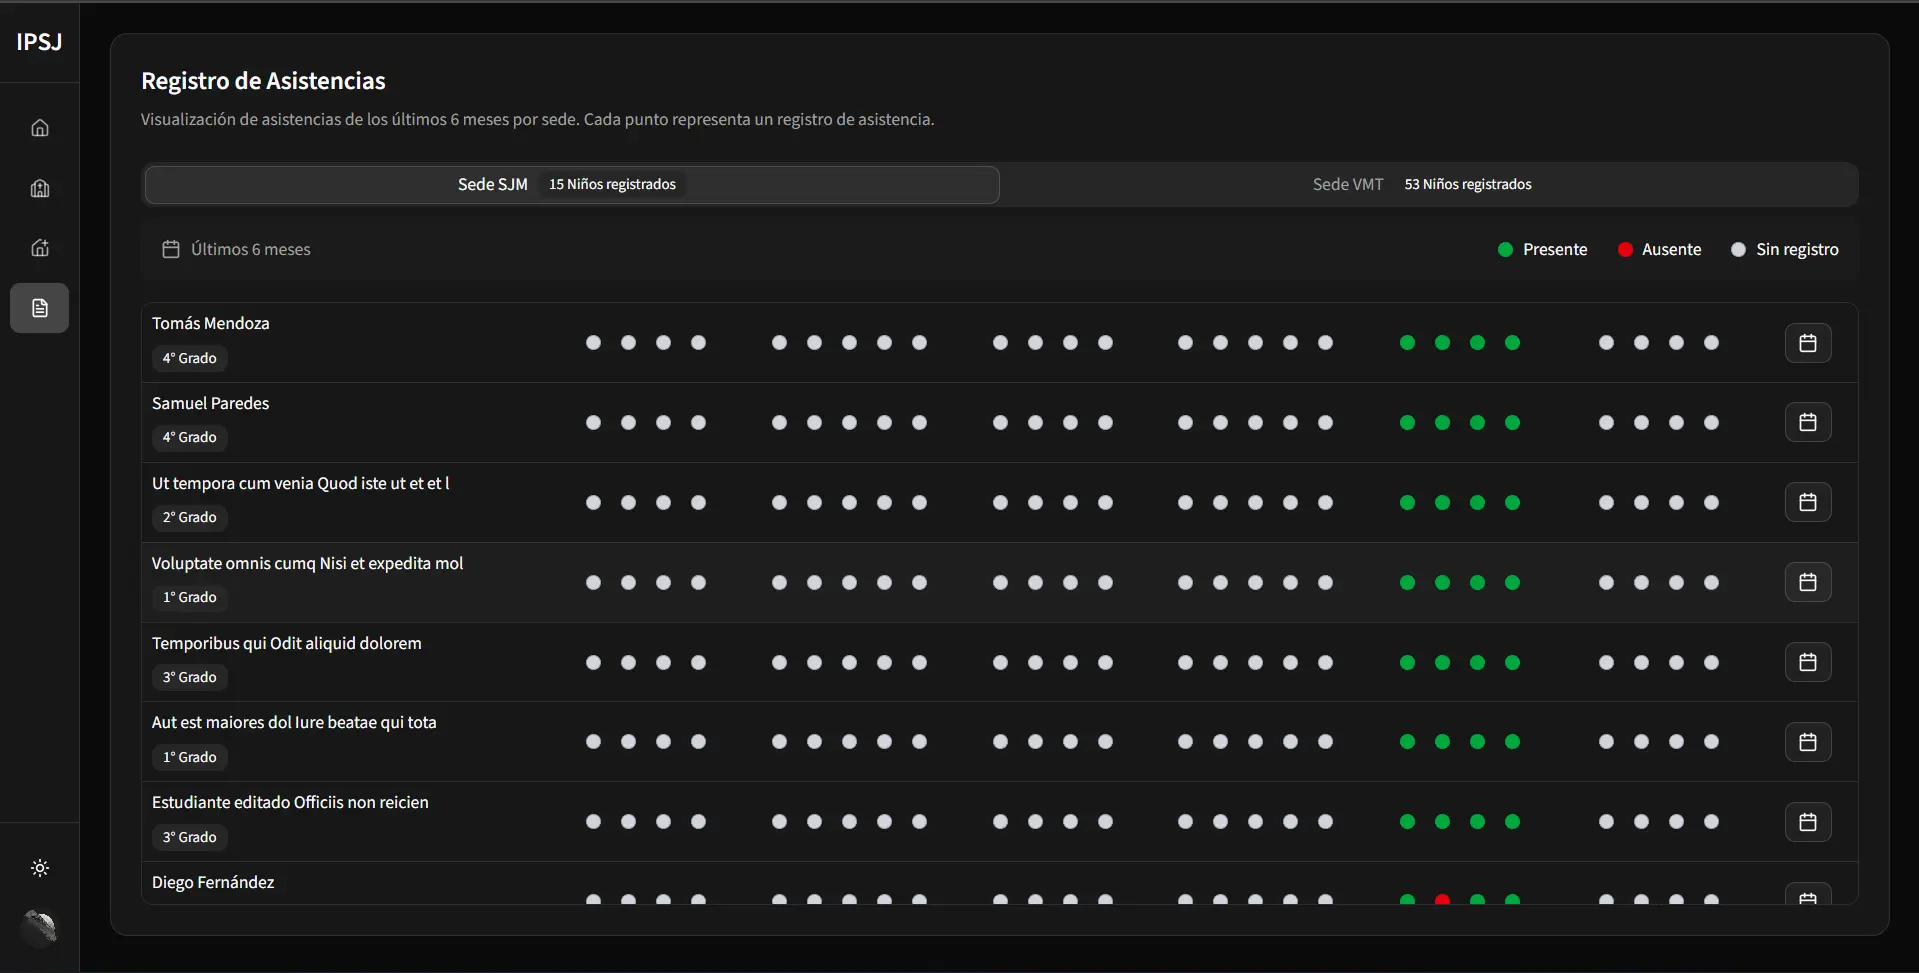Open calendar for the Voluptate omnis row
This screenshot has width=1919, height=973.
pos(1807,582)
